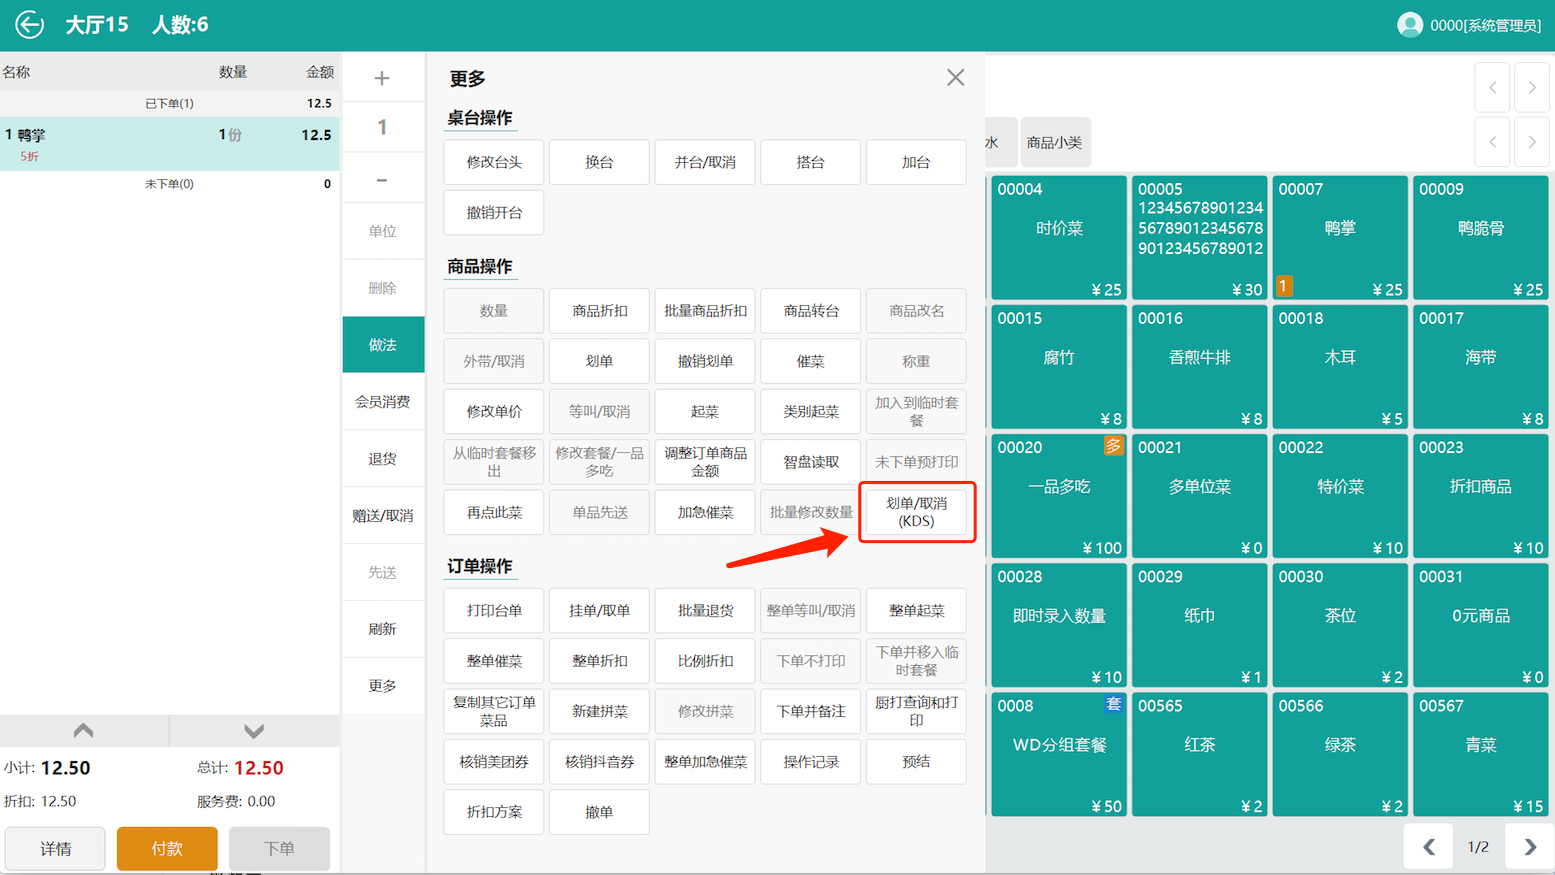Click 加急催菜 button
The height and width of the screenshot is (875, 1555).
[x=705, y=512]
